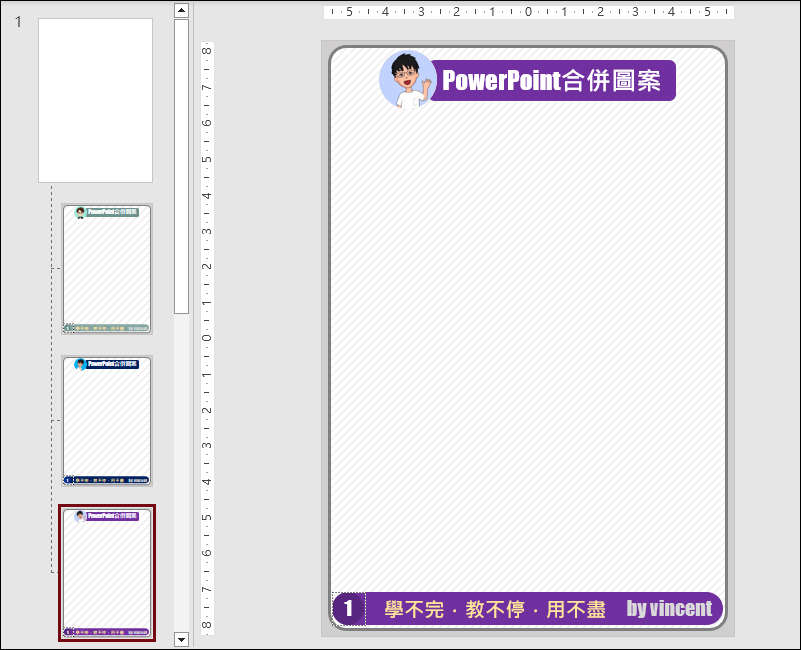Click the footer text '學不完．教不停．用不盡'
The height and width of the screenshot is (650, 801).
pyautogui.click(x=494, y=609)
